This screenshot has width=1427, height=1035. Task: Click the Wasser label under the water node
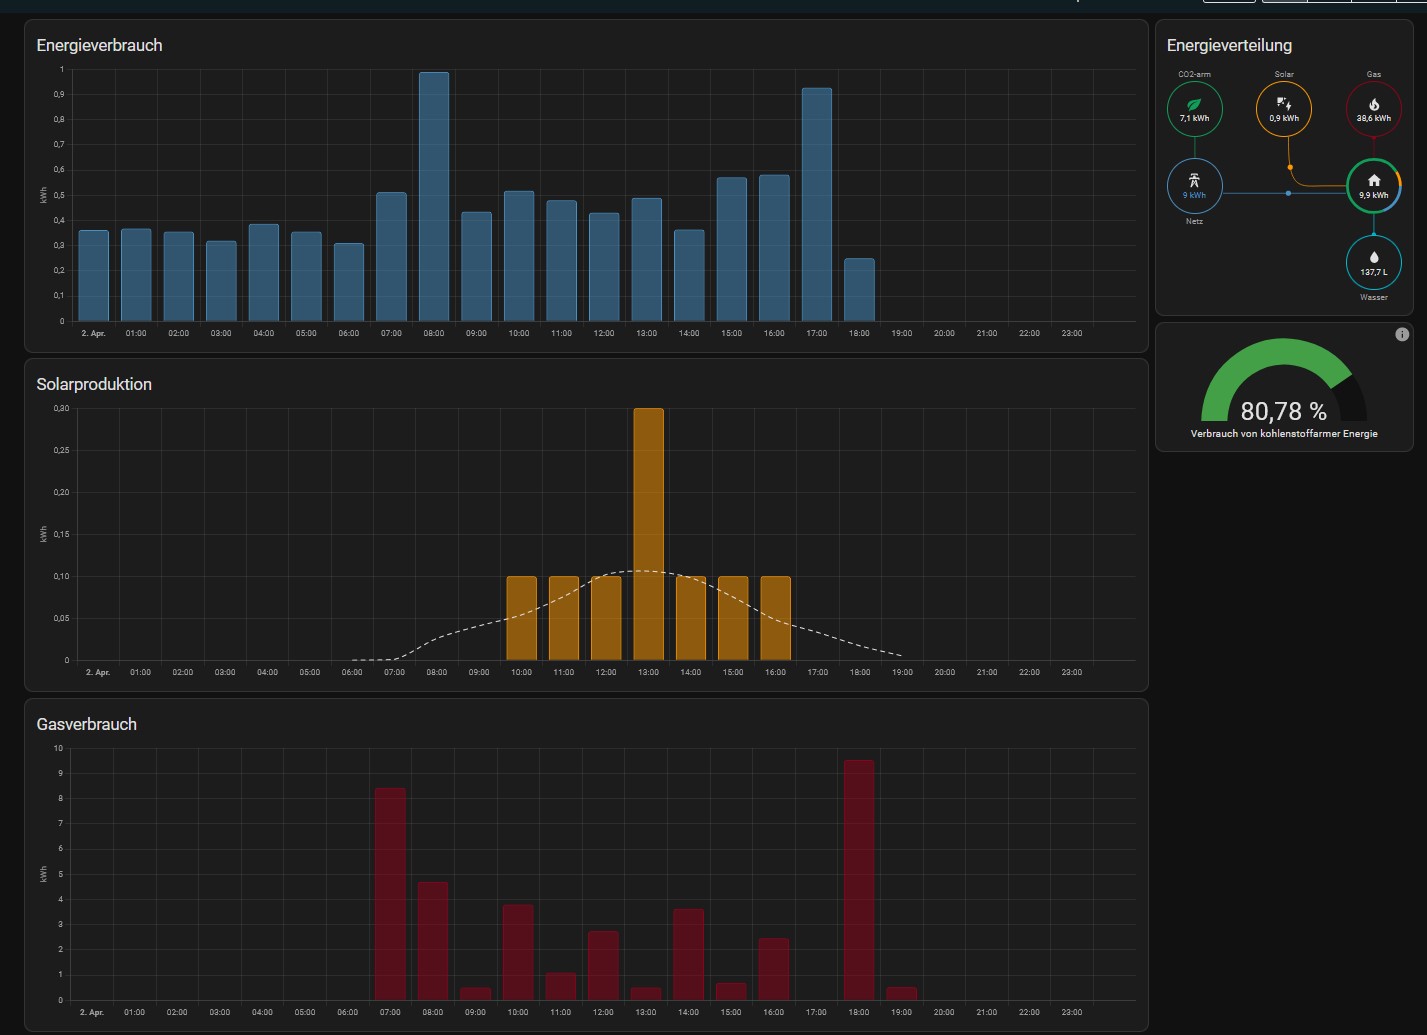point(1374,297)
